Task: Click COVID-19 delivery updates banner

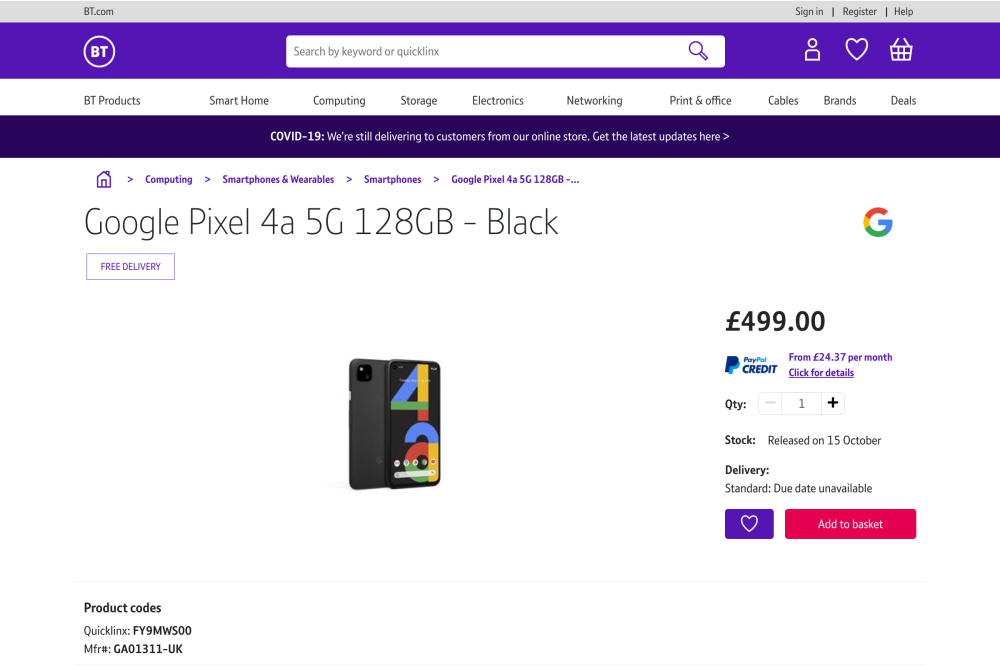Action: (x=499, y=137)
